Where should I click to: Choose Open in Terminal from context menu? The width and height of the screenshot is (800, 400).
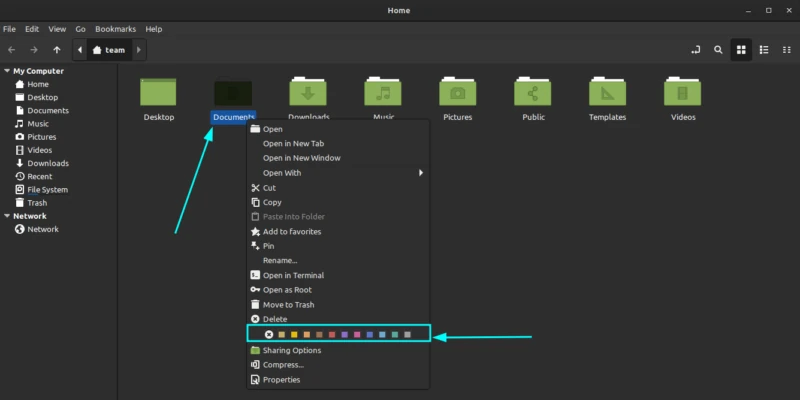pos(293,275)
